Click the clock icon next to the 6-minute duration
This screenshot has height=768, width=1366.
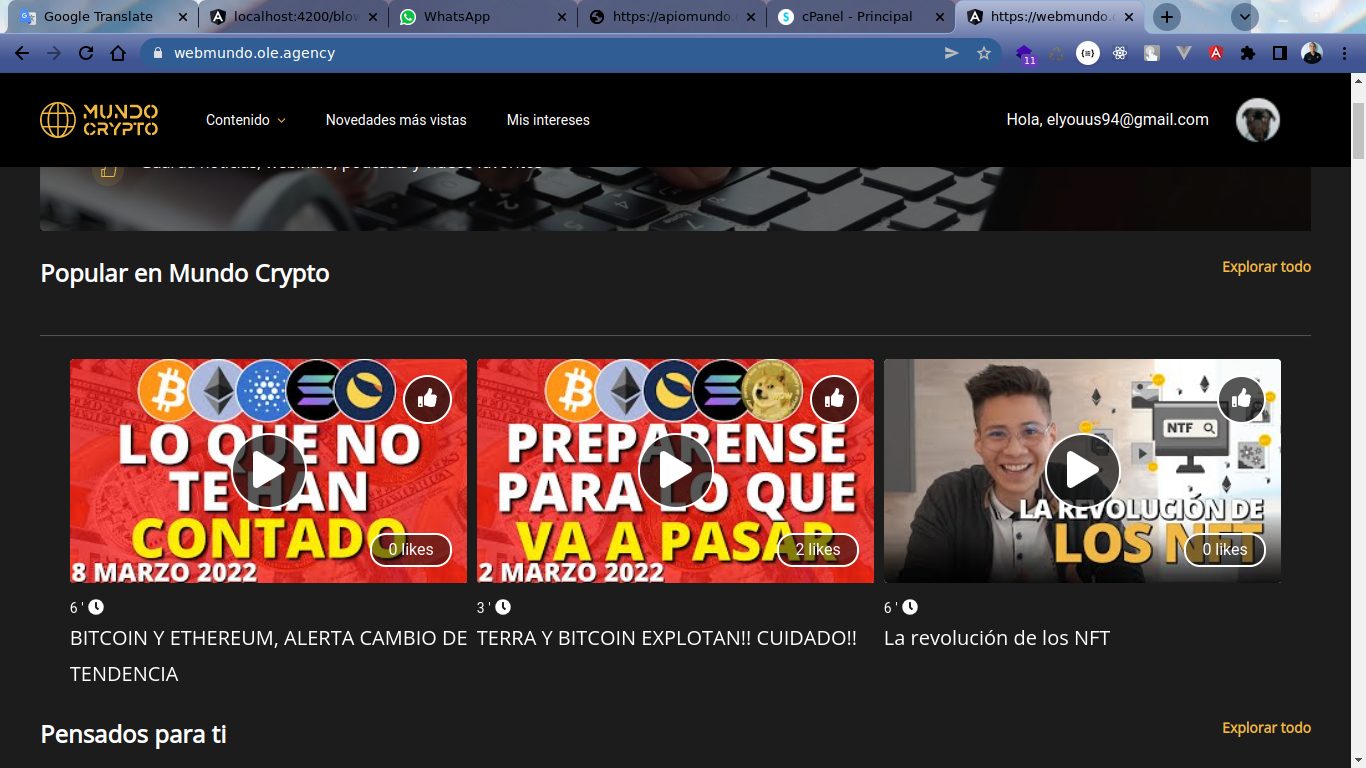97,606
